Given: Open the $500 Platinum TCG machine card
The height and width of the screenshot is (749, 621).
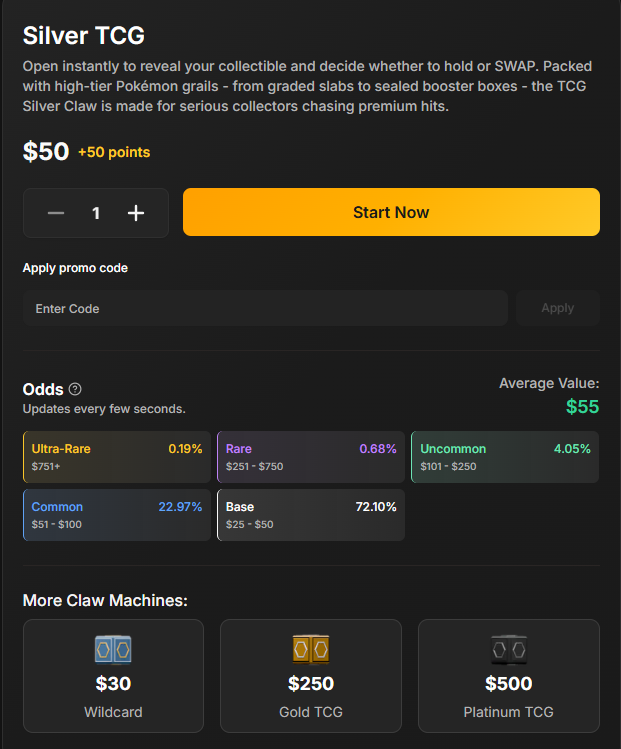Looking at the screenshot, I should [x=509, y=676].
